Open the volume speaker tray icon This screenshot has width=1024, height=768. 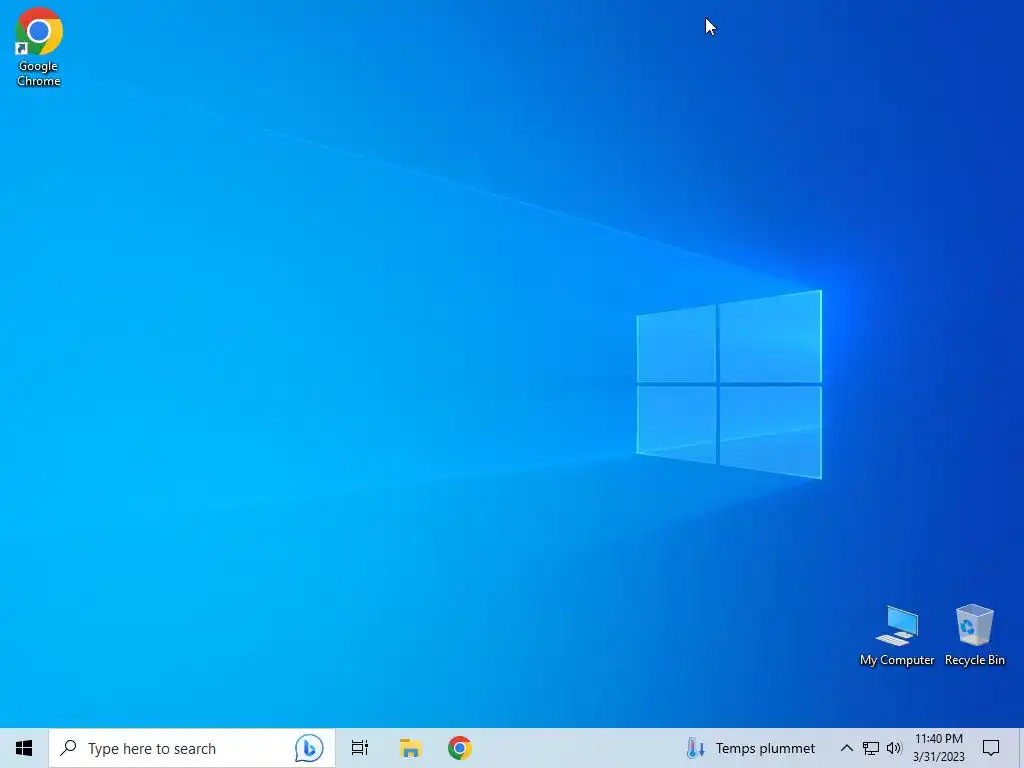(x=894, y=748)
